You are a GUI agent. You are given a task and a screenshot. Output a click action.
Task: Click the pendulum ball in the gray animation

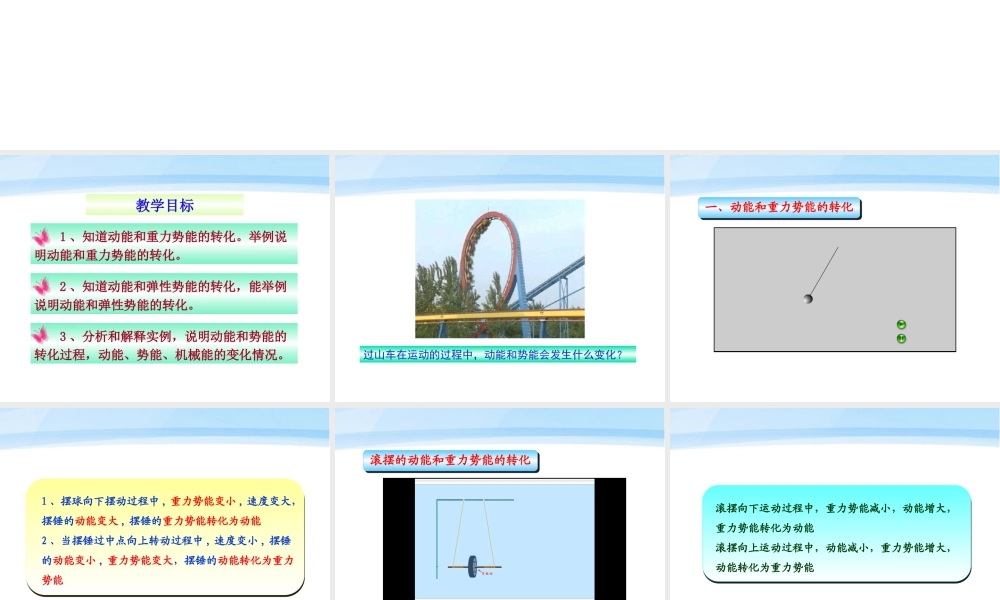[808, 298]
